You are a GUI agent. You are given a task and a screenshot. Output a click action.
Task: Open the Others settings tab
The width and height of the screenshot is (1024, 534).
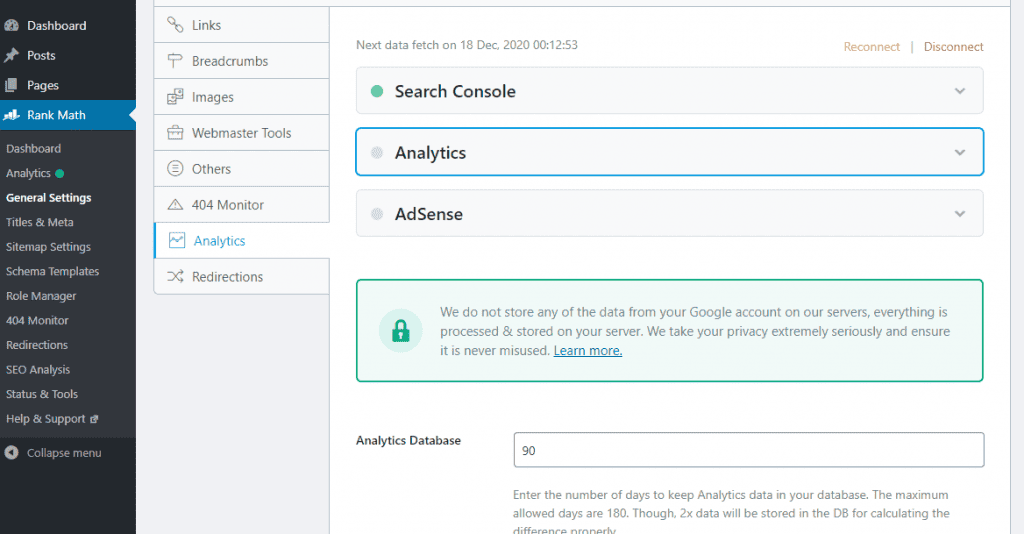click(x=211, y=169)
